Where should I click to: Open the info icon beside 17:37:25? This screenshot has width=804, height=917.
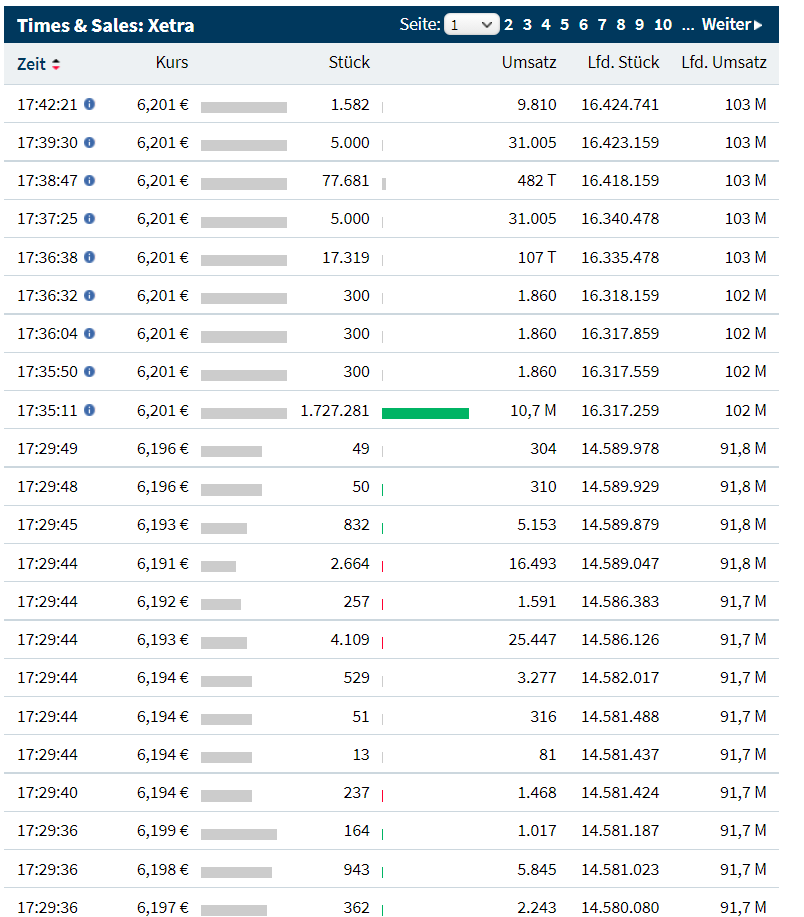click(x=90, y=219)
